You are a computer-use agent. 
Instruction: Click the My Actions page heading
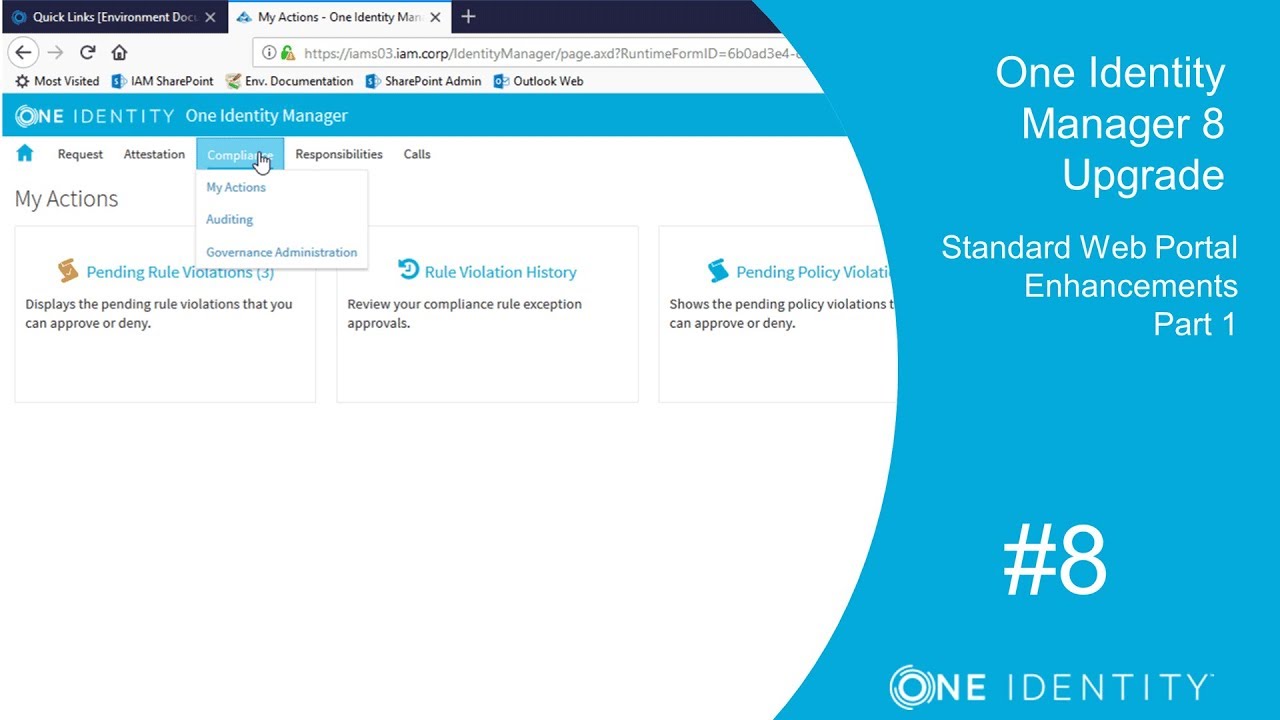(x=66, y=199)
